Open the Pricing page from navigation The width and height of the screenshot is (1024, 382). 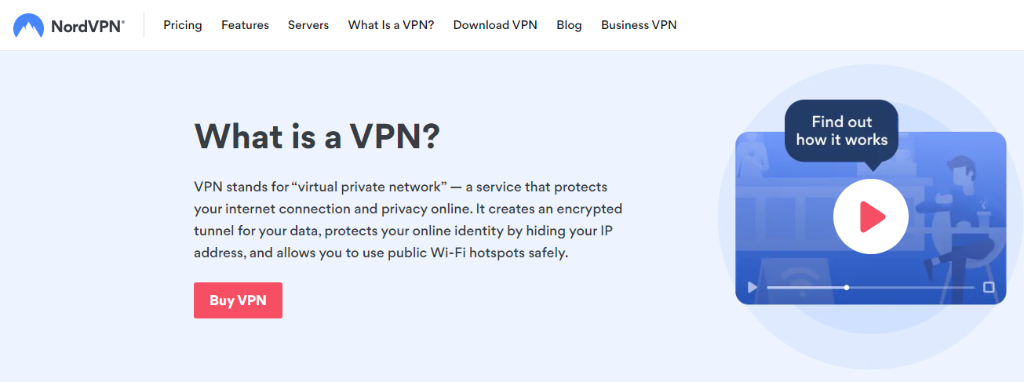pos(183,25)
